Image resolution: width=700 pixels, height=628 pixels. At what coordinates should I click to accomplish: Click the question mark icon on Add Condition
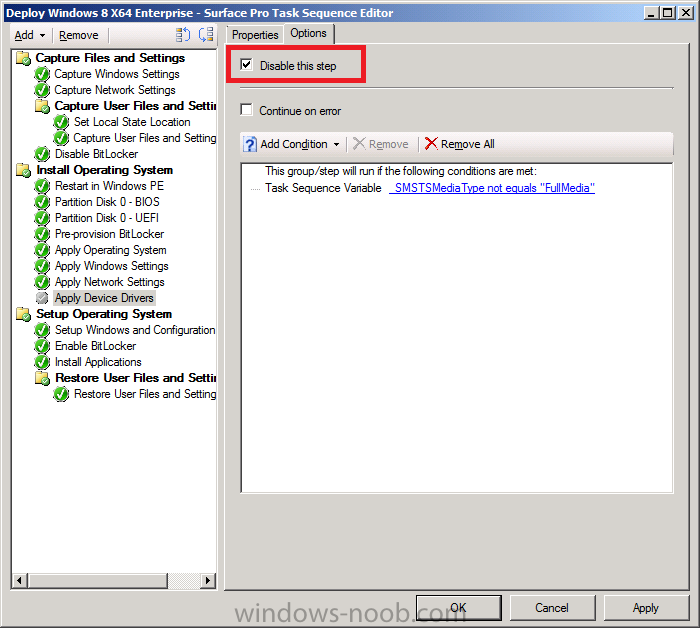pyautogui.click(x=250, y=144)
